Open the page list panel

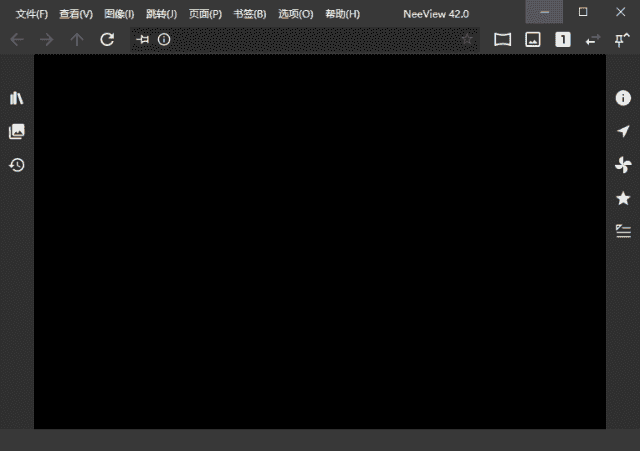[x=16, y=131]
